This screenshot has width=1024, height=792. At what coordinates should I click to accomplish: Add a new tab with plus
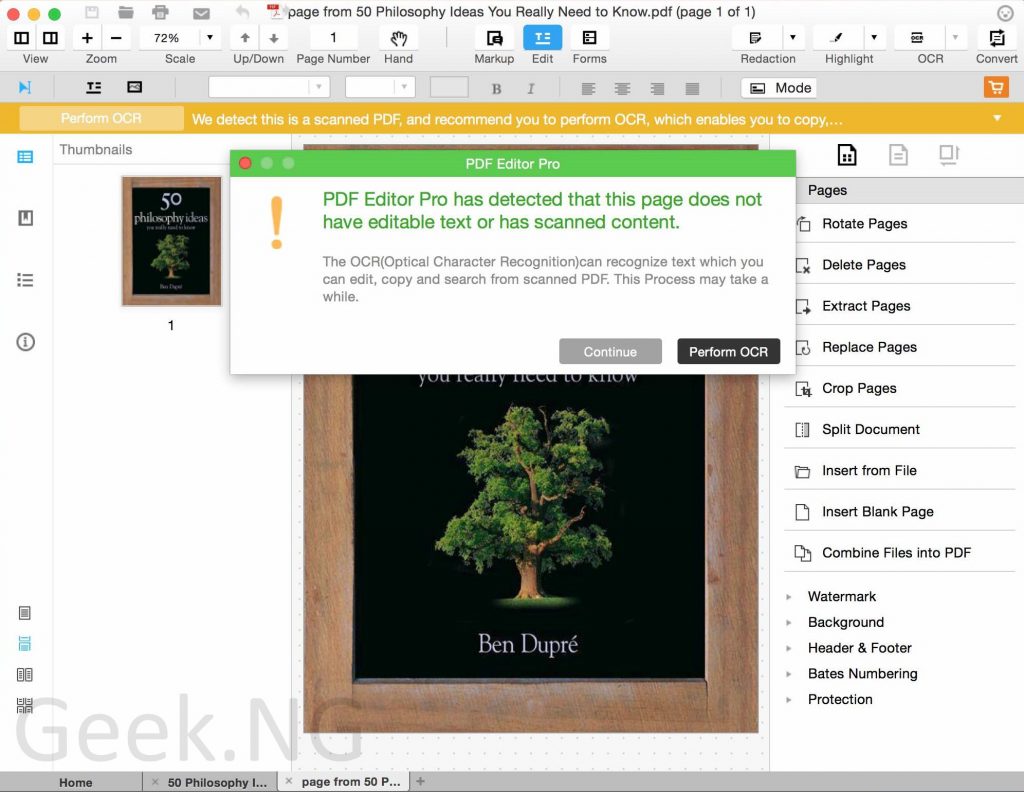tap(421, 782)
